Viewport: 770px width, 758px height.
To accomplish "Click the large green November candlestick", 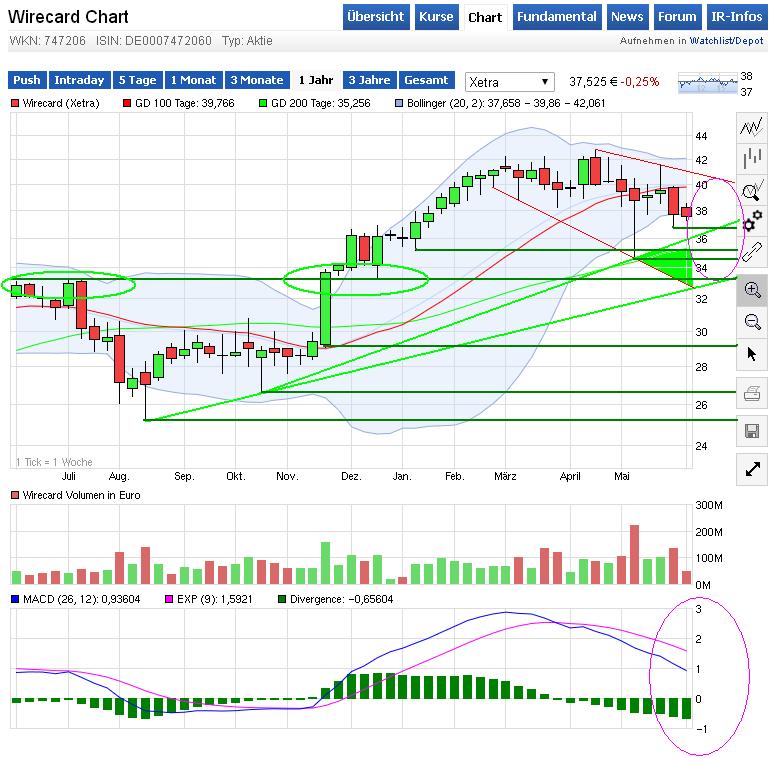I will click(326, 309).
